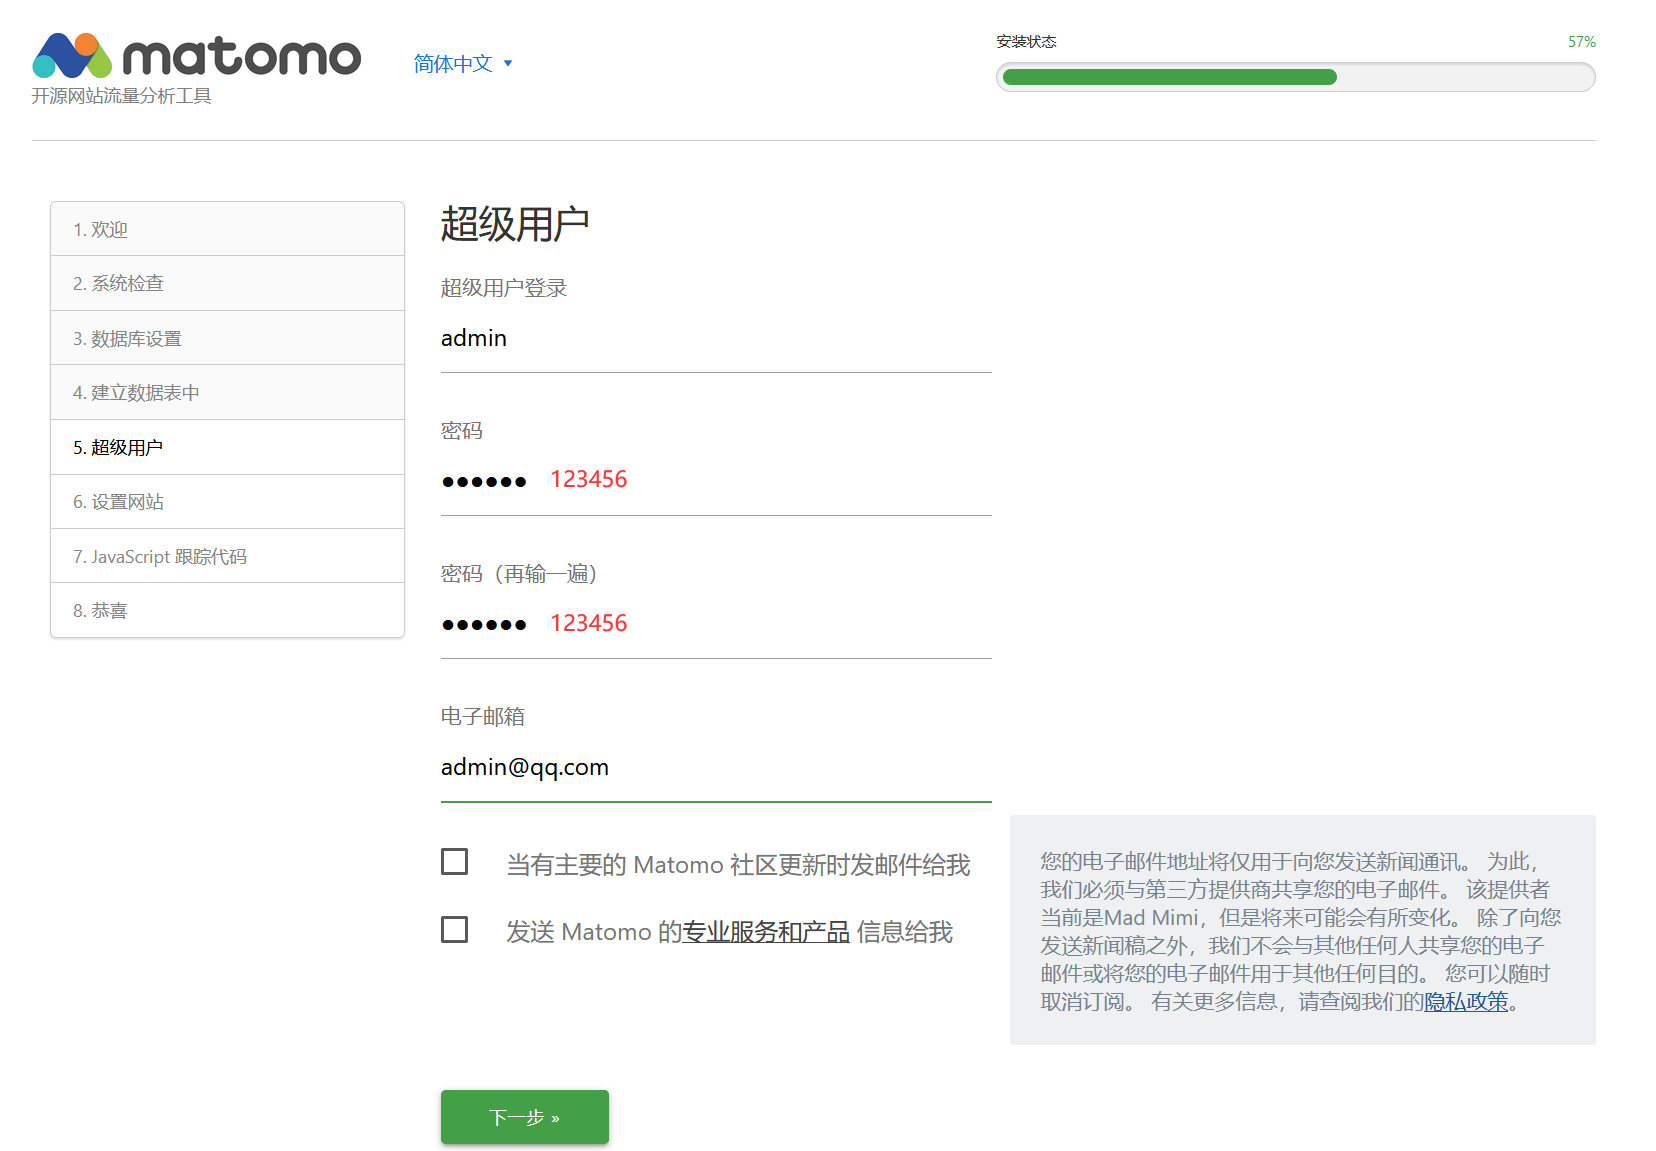Open the 专业服务和产品 link
The height and width of the screenshot is (1151, 1656).
[x=766, y=932]
